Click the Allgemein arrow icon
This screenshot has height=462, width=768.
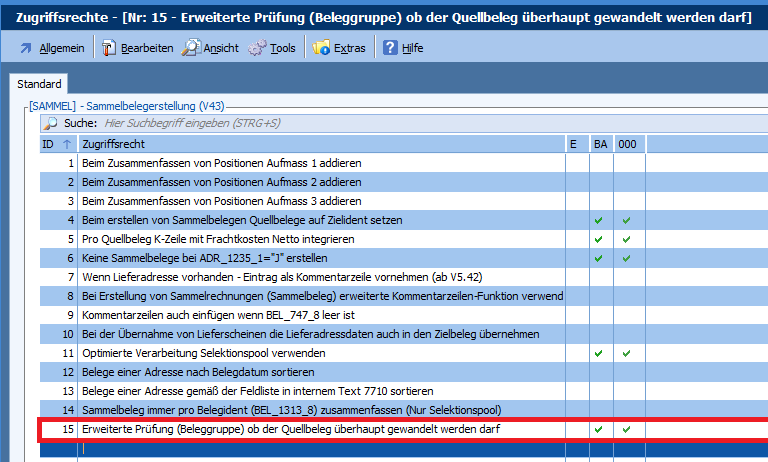coord(26,48)
